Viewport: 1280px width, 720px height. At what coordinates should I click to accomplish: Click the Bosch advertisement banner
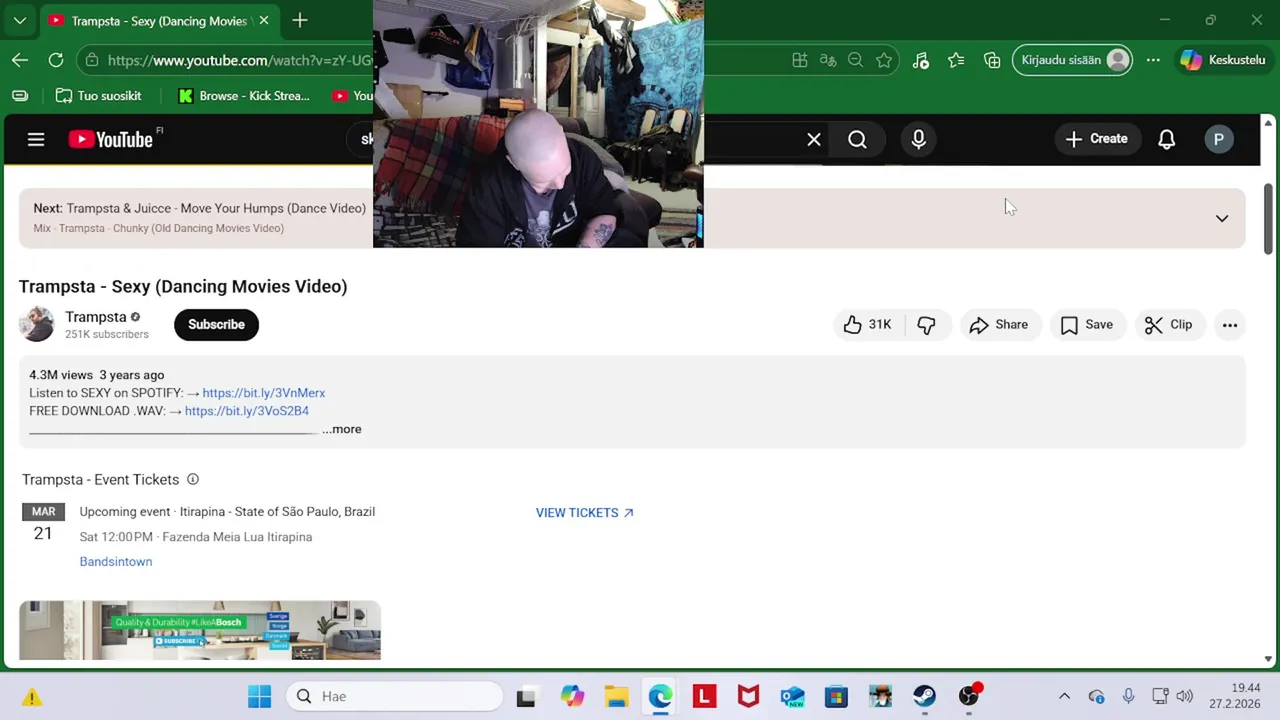[200, 630]
